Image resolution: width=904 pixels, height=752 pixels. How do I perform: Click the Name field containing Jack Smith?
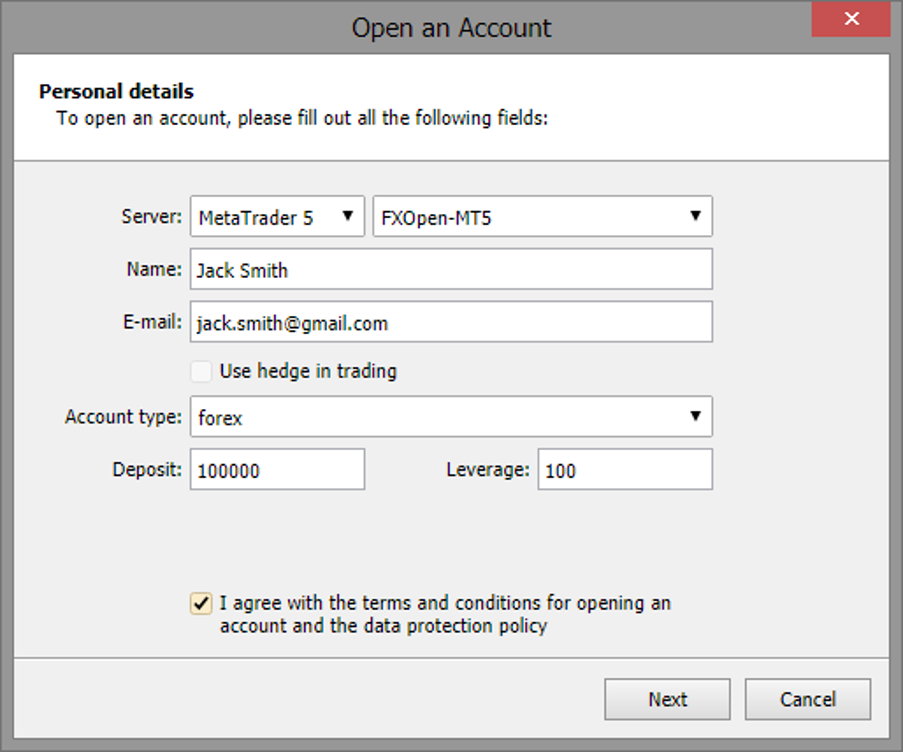click(451, 270)
